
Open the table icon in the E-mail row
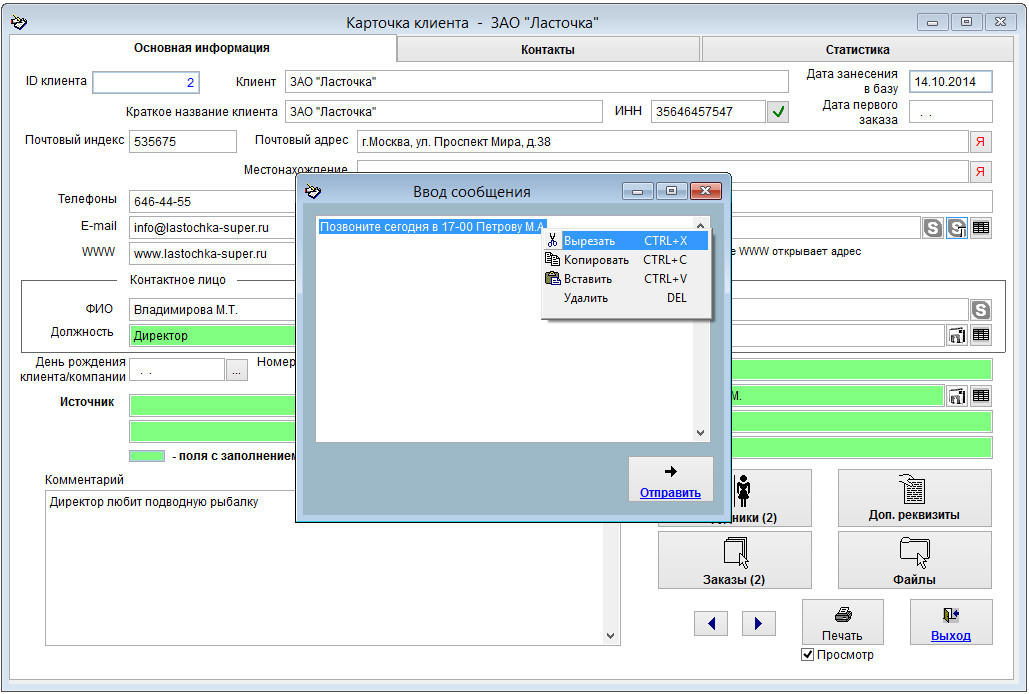pyautogui.click(x=980, y=228)
